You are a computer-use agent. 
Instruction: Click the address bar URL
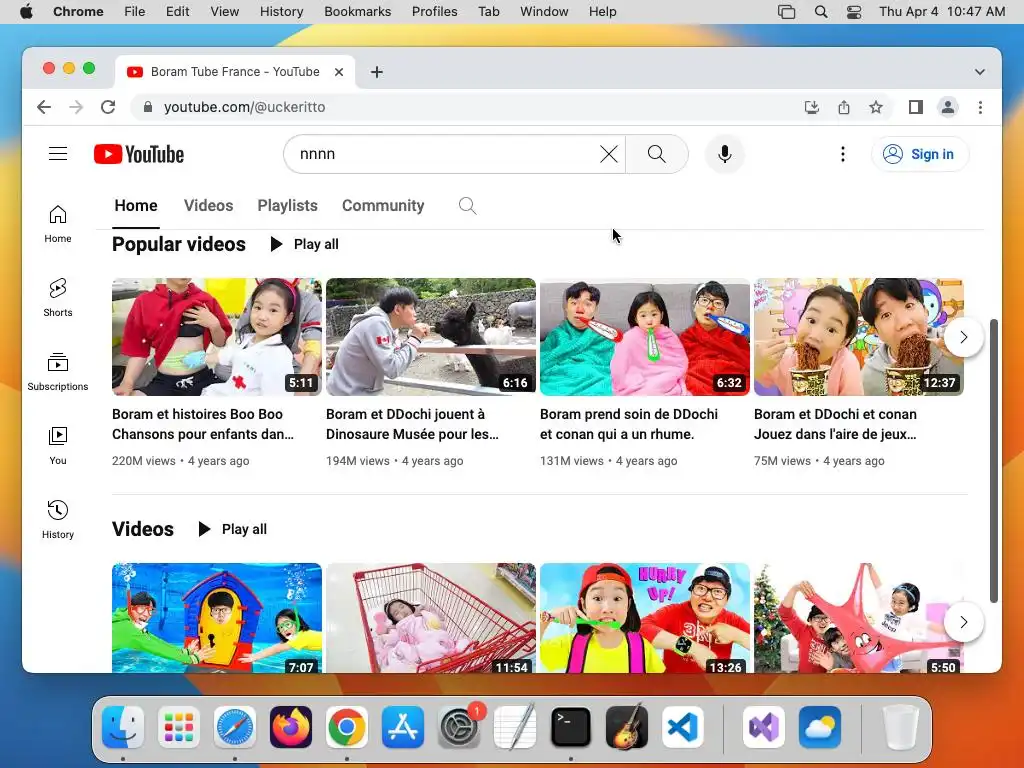244,107
